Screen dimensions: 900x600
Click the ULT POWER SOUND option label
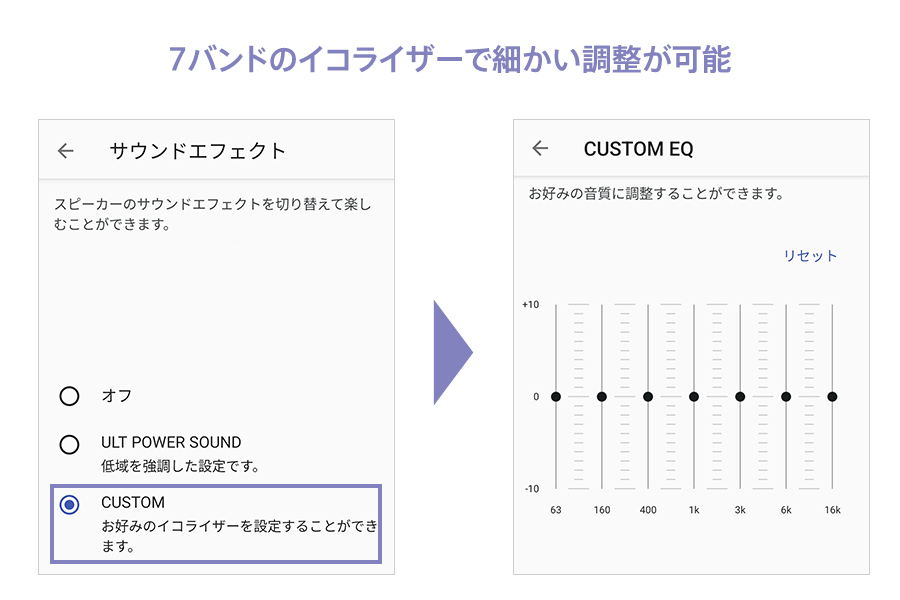pyautogui.click(x=171, y=442)
